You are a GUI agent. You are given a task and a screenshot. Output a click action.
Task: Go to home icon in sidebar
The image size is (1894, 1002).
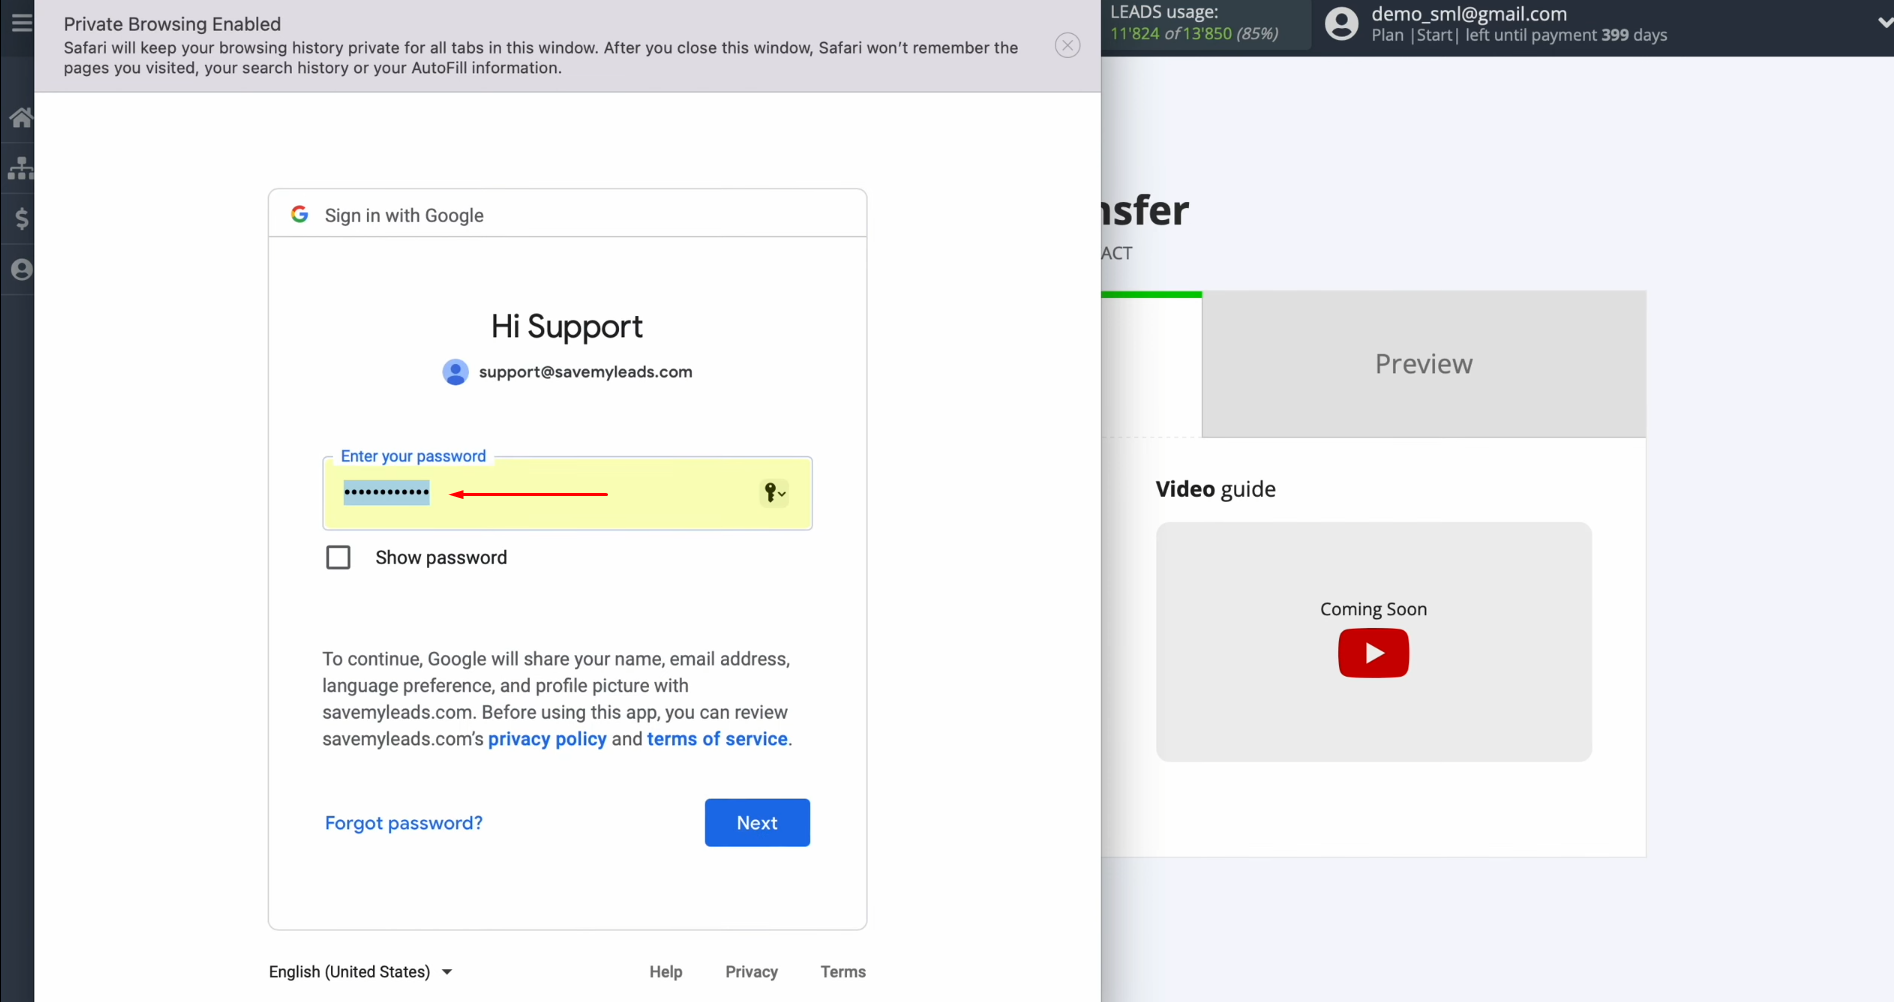20,118
